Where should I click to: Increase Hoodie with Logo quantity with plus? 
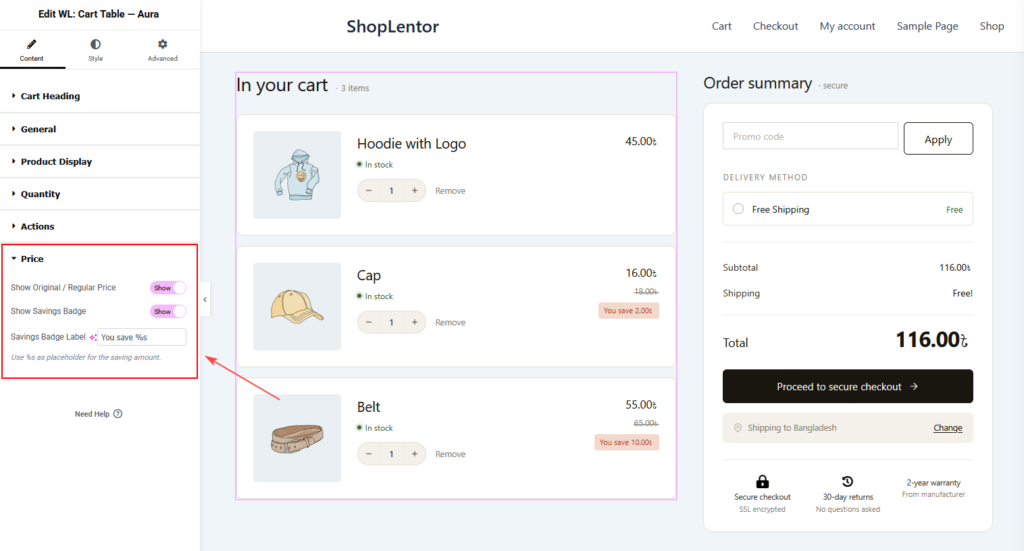pos(414,191)
